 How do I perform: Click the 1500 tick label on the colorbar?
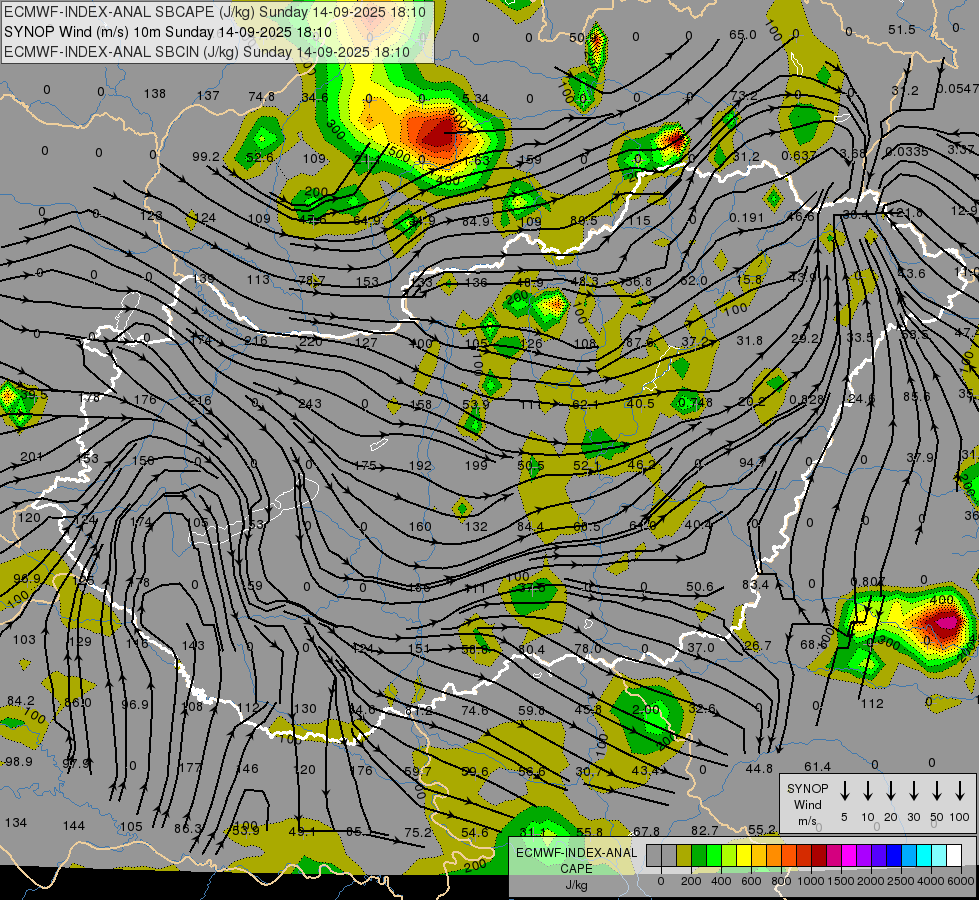coord(841,881)
